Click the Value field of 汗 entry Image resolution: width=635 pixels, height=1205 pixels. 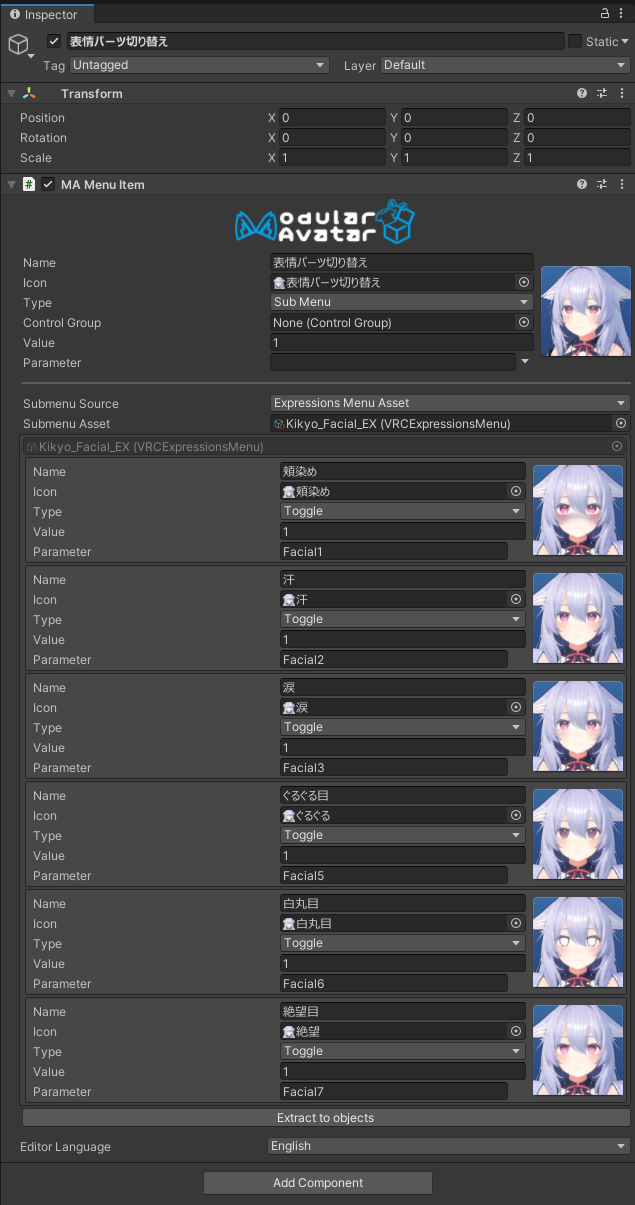[403, 639]
